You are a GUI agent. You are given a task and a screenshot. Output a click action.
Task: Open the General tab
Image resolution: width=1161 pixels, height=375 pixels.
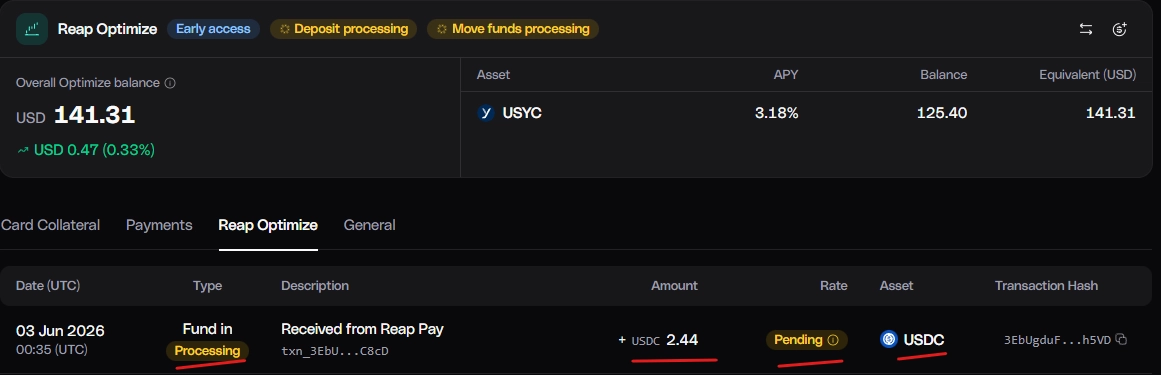[369, 225]
